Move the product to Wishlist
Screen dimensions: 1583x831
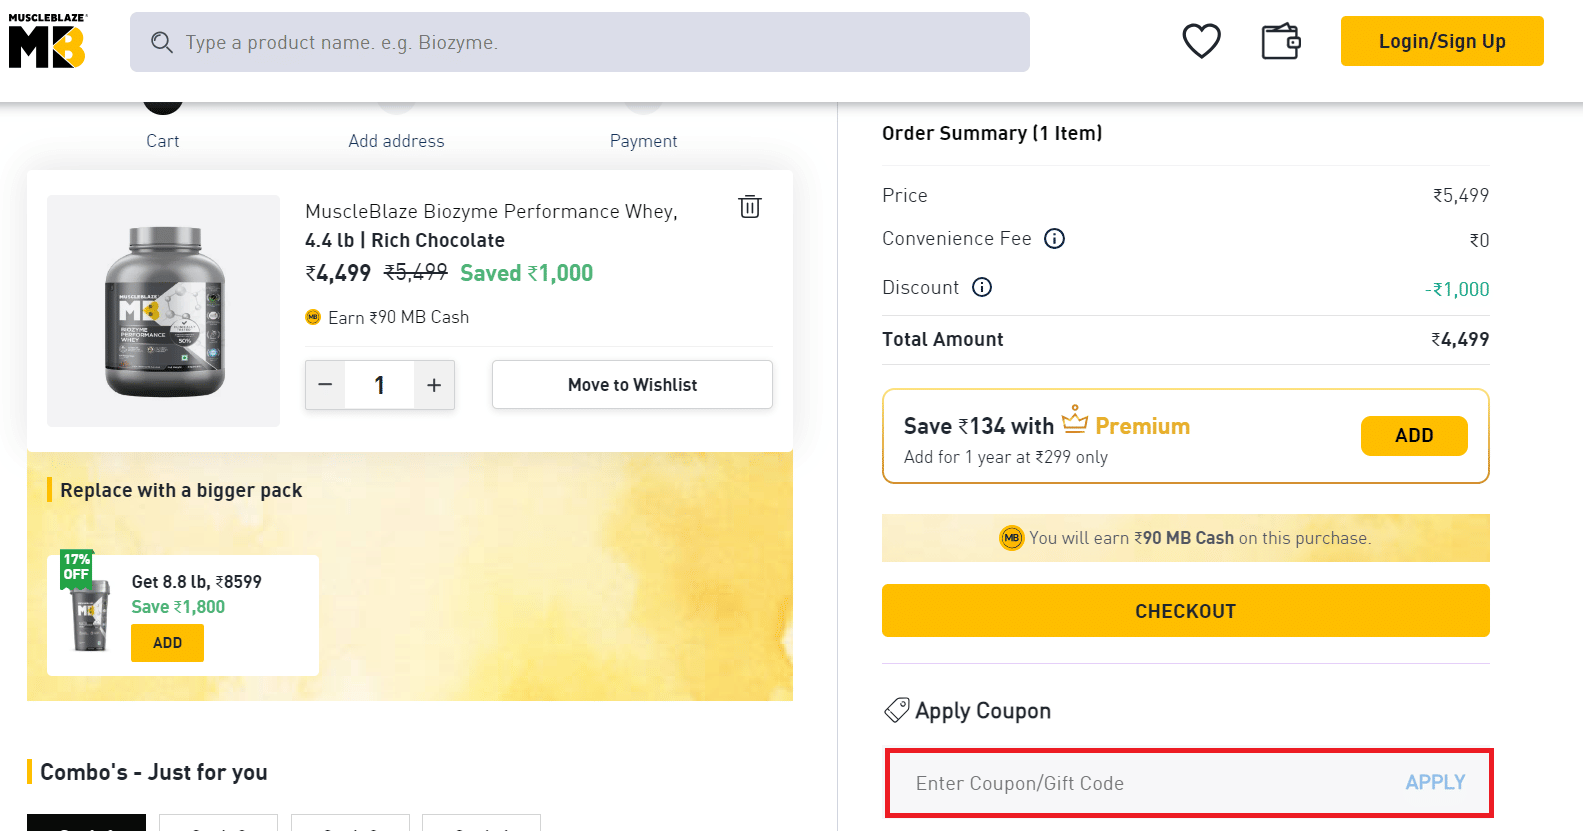click(632, 385)
